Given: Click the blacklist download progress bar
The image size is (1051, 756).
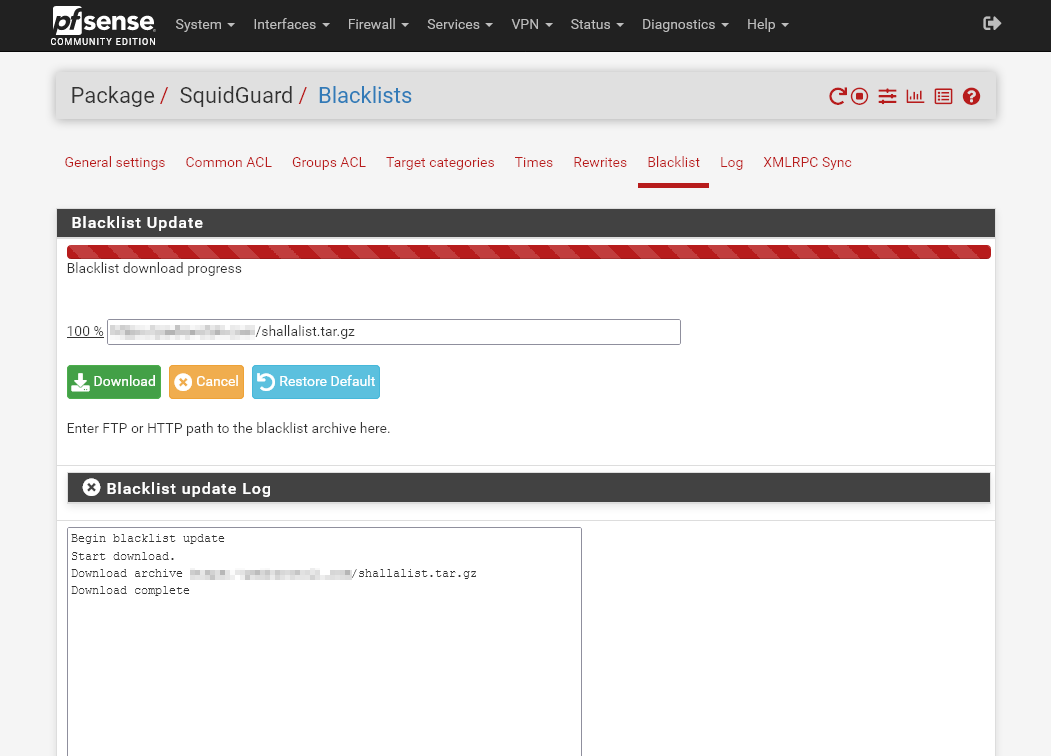Looking at the screenshot, I should [529, 252].
